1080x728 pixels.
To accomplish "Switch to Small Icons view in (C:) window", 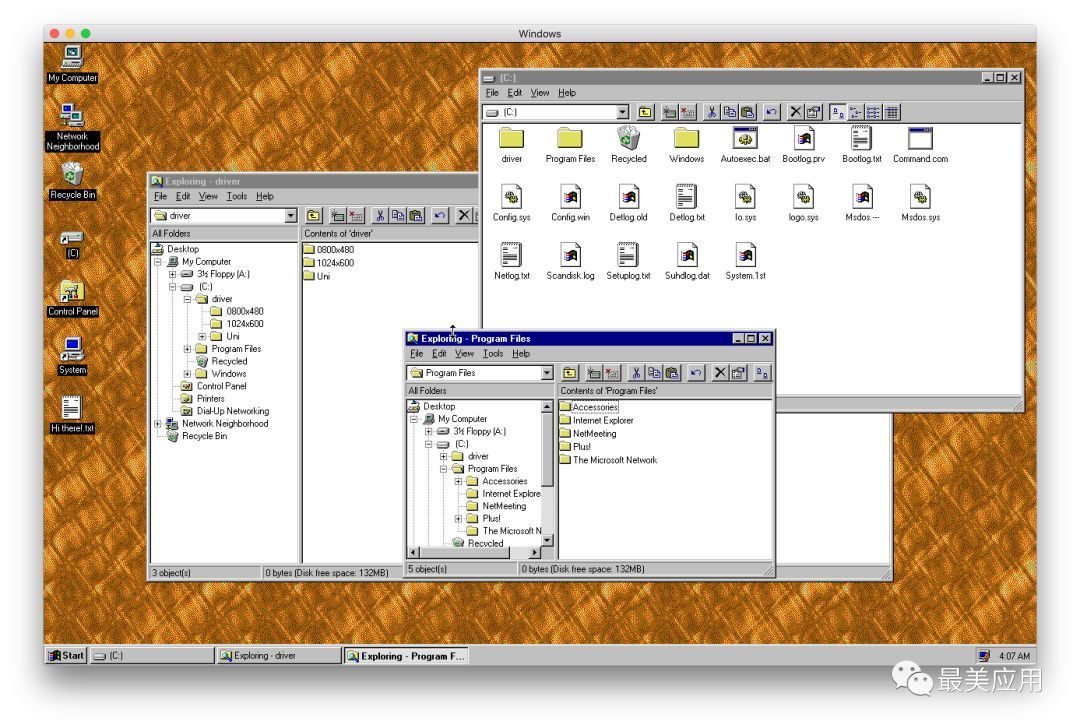I will (855, 113).
